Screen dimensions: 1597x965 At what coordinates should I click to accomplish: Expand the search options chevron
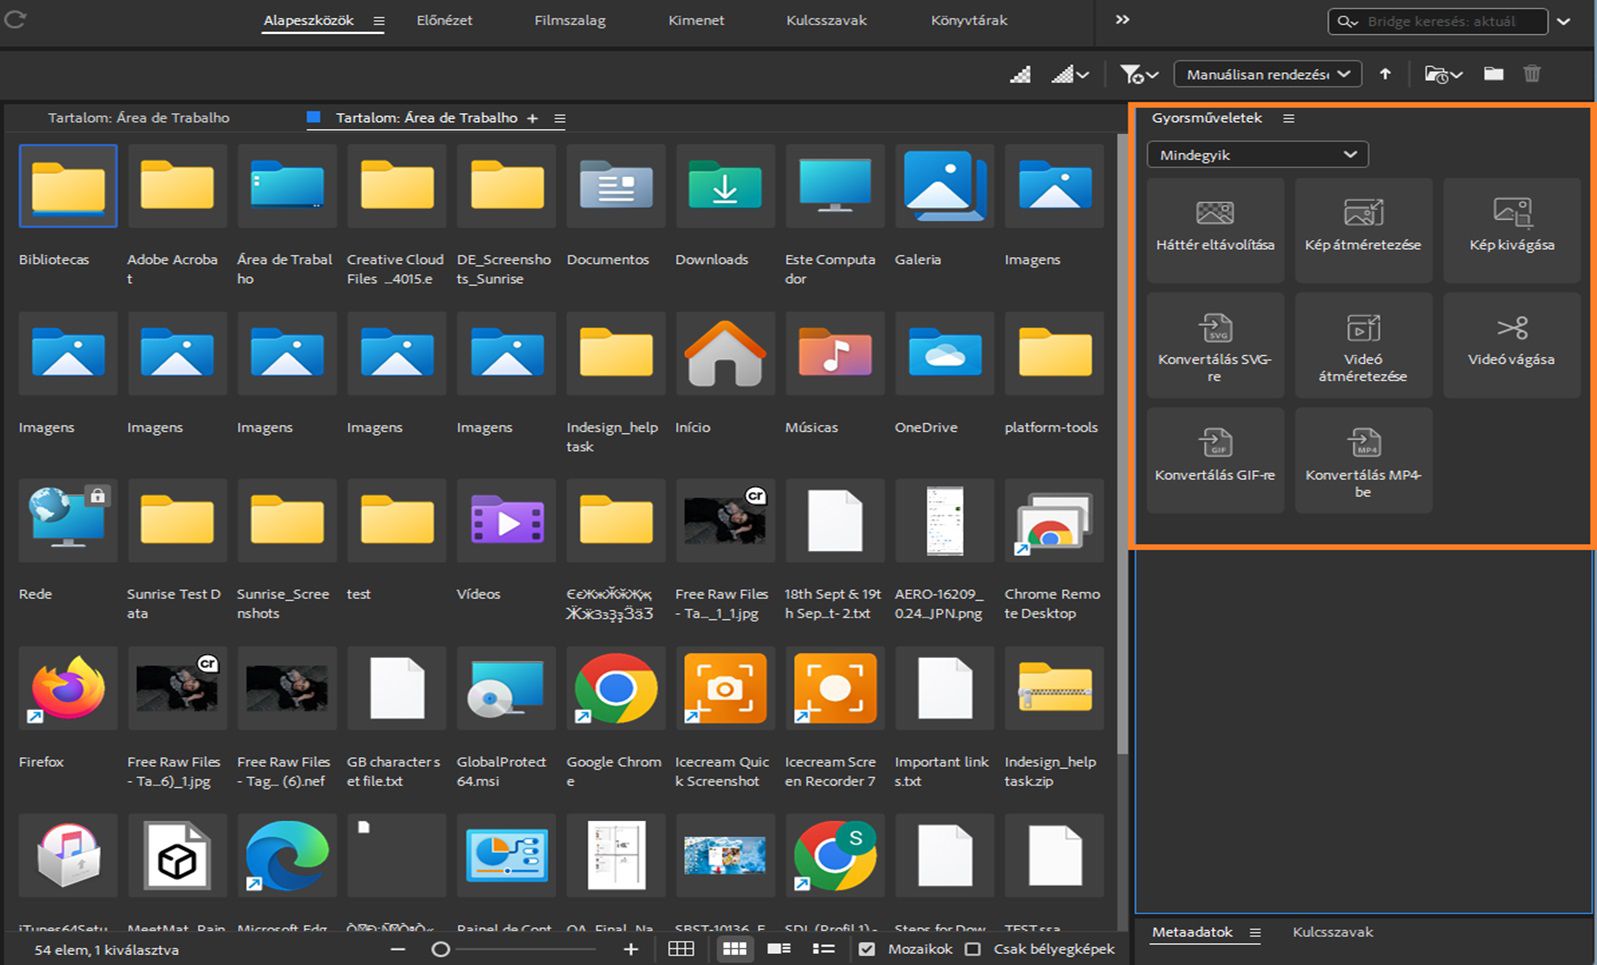pyautogui.click(x=1563, y=21)
